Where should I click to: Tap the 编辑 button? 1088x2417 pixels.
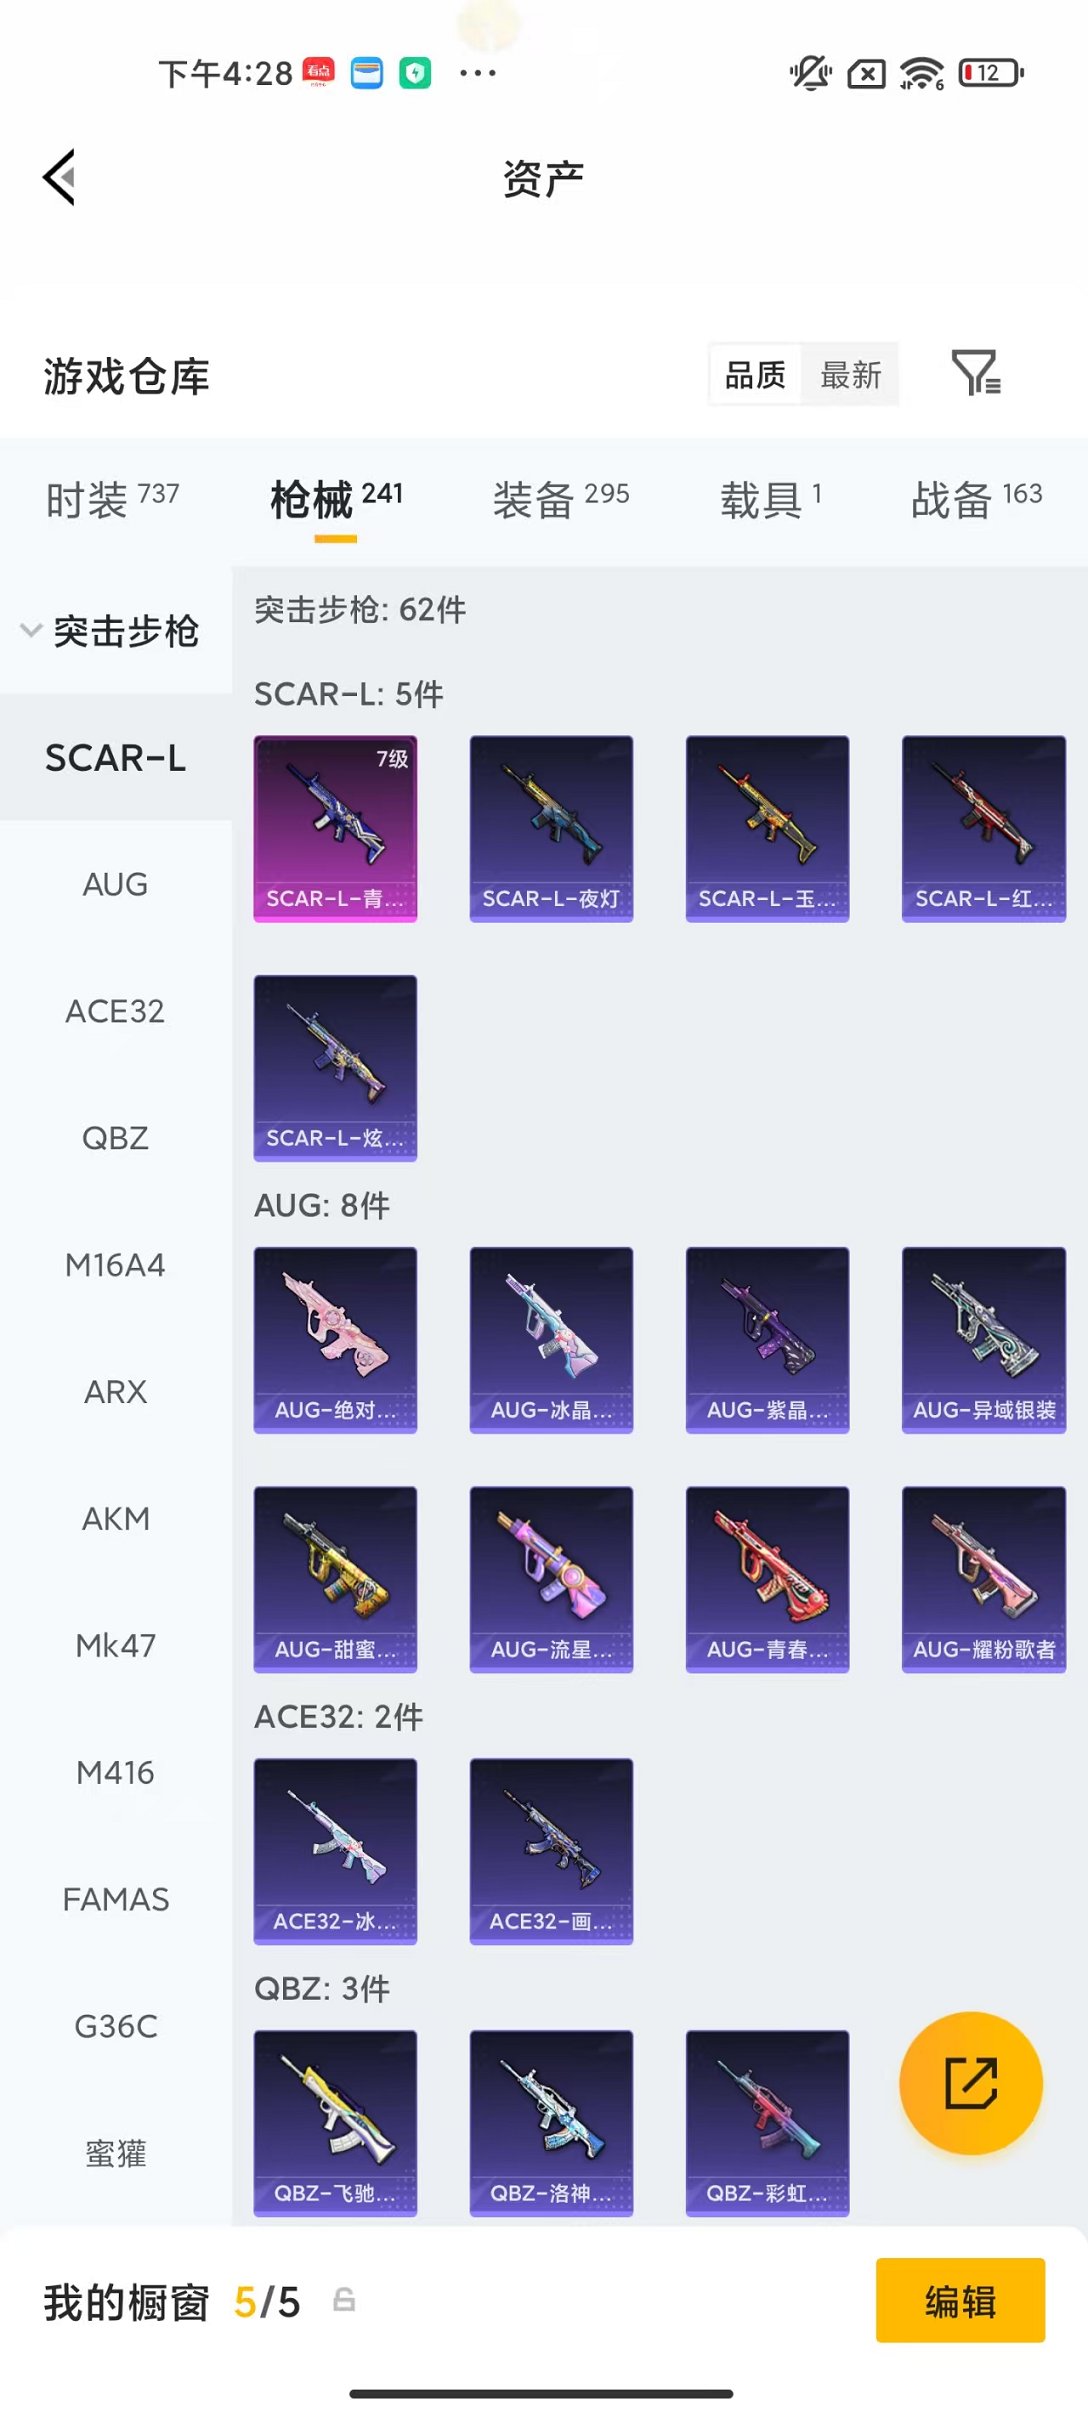(x=960, y=2300)
